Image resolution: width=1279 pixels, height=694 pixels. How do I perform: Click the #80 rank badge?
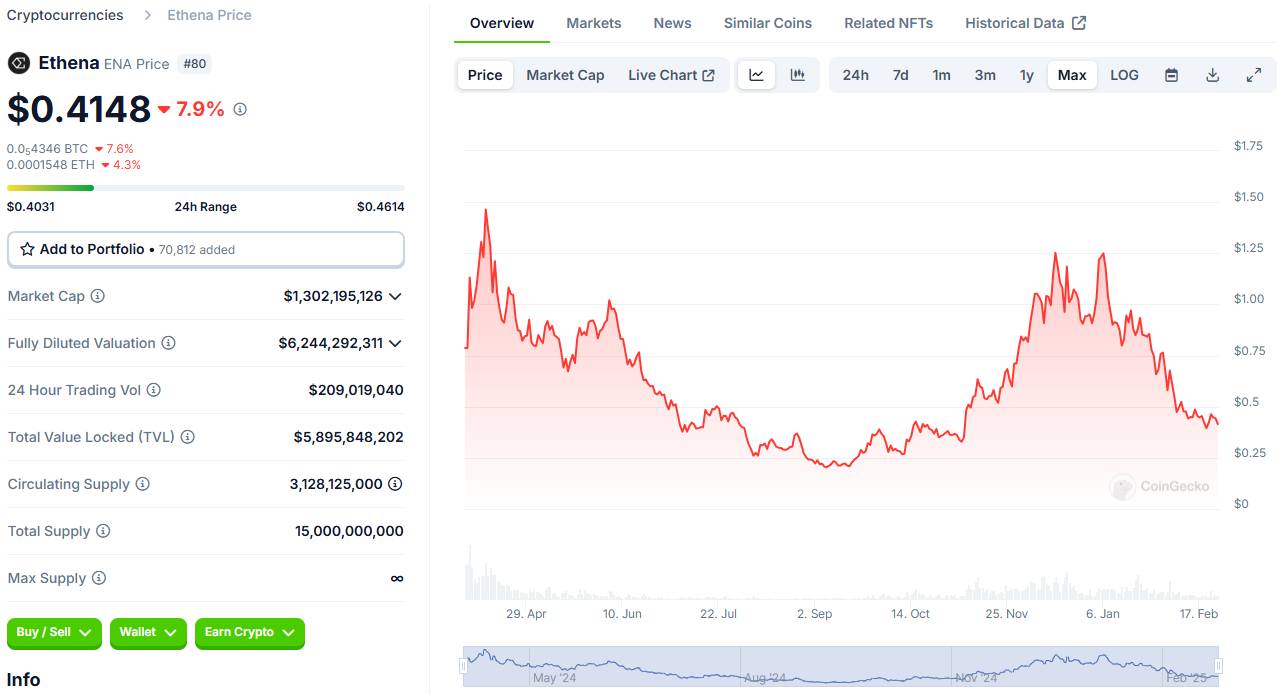click(195, 64)
